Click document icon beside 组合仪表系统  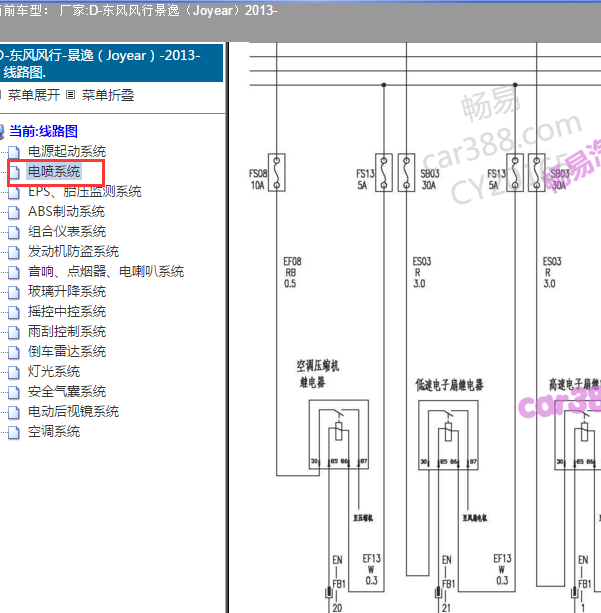[14, 232]
